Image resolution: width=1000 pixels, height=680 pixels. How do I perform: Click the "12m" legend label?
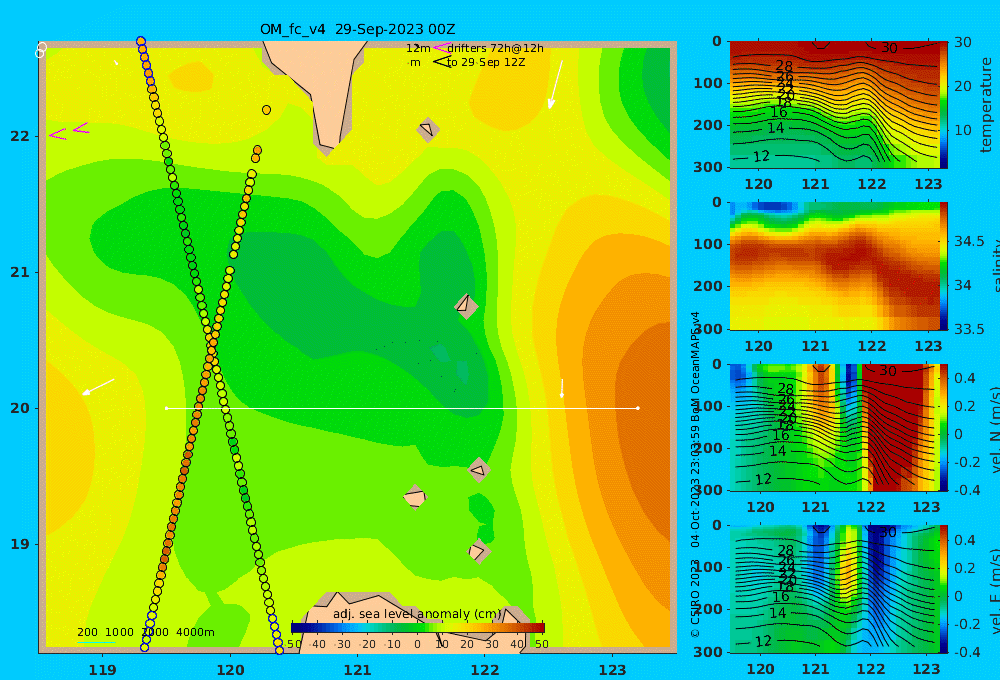click(418, 48)
